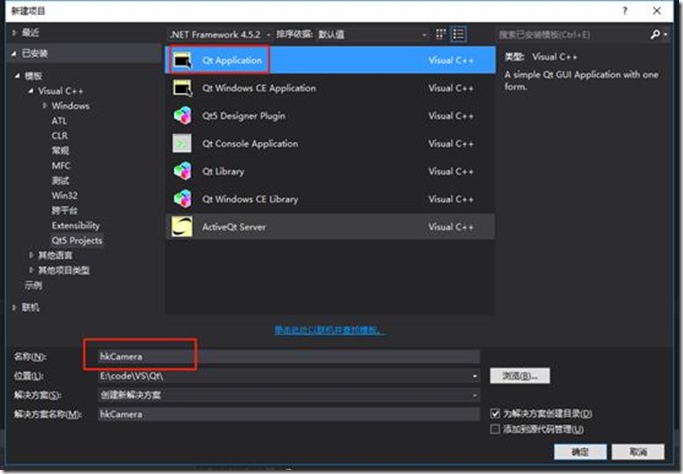Select the Qt Library row text
The height and width of the screenshot is (474, 683).
click(x=223, y=171)
